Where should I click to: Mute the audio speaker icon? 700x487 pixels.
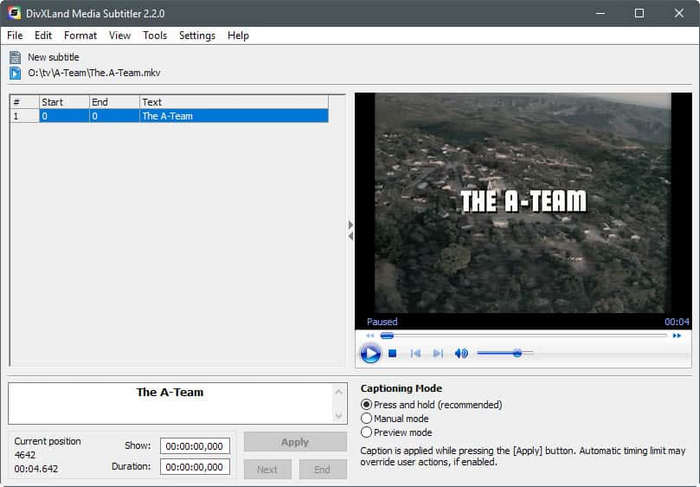click(461, 354)
